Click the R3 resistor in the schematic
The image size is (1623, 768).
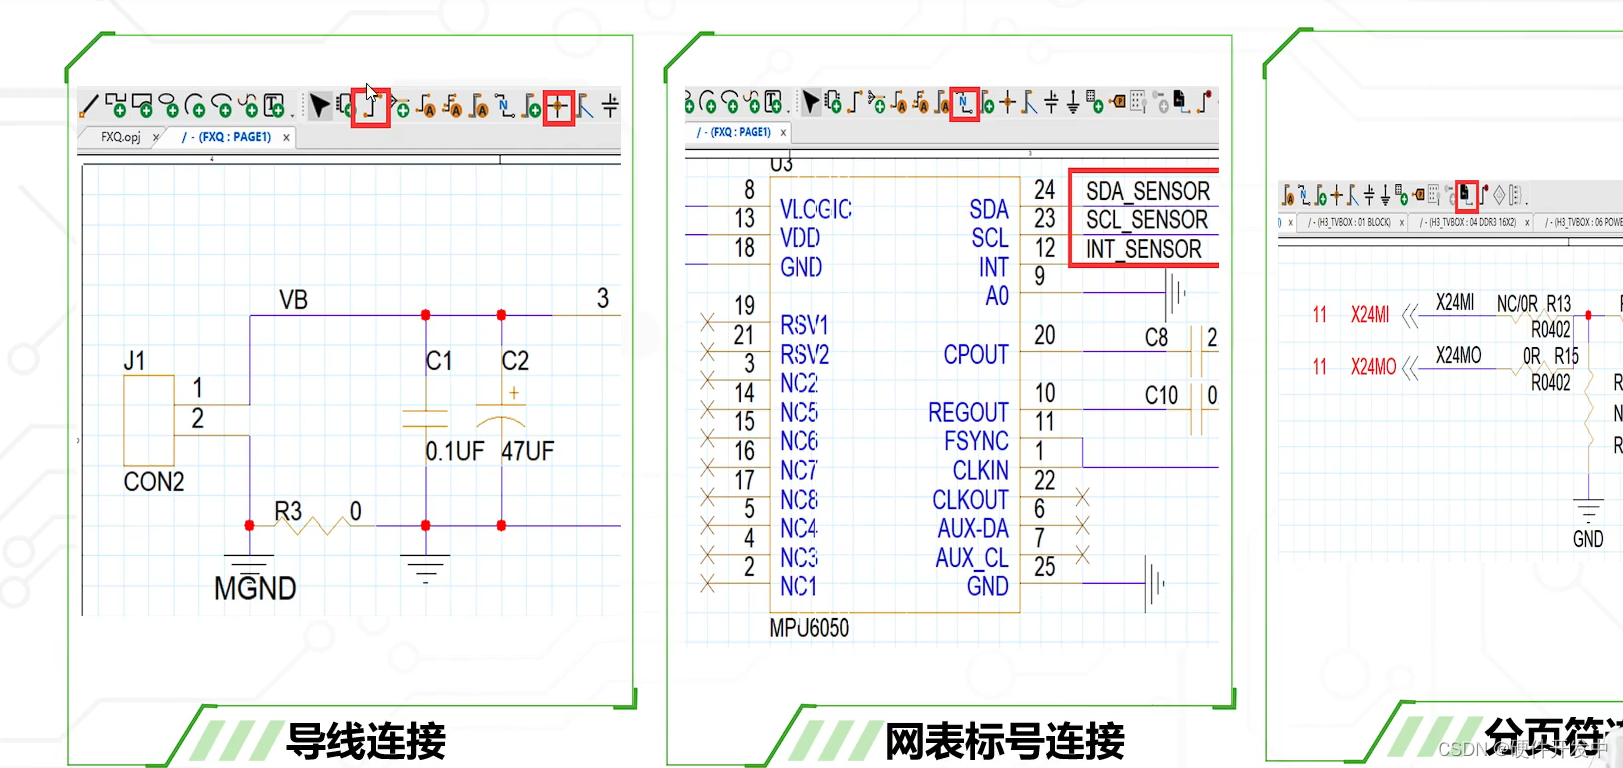click(312, 524)
